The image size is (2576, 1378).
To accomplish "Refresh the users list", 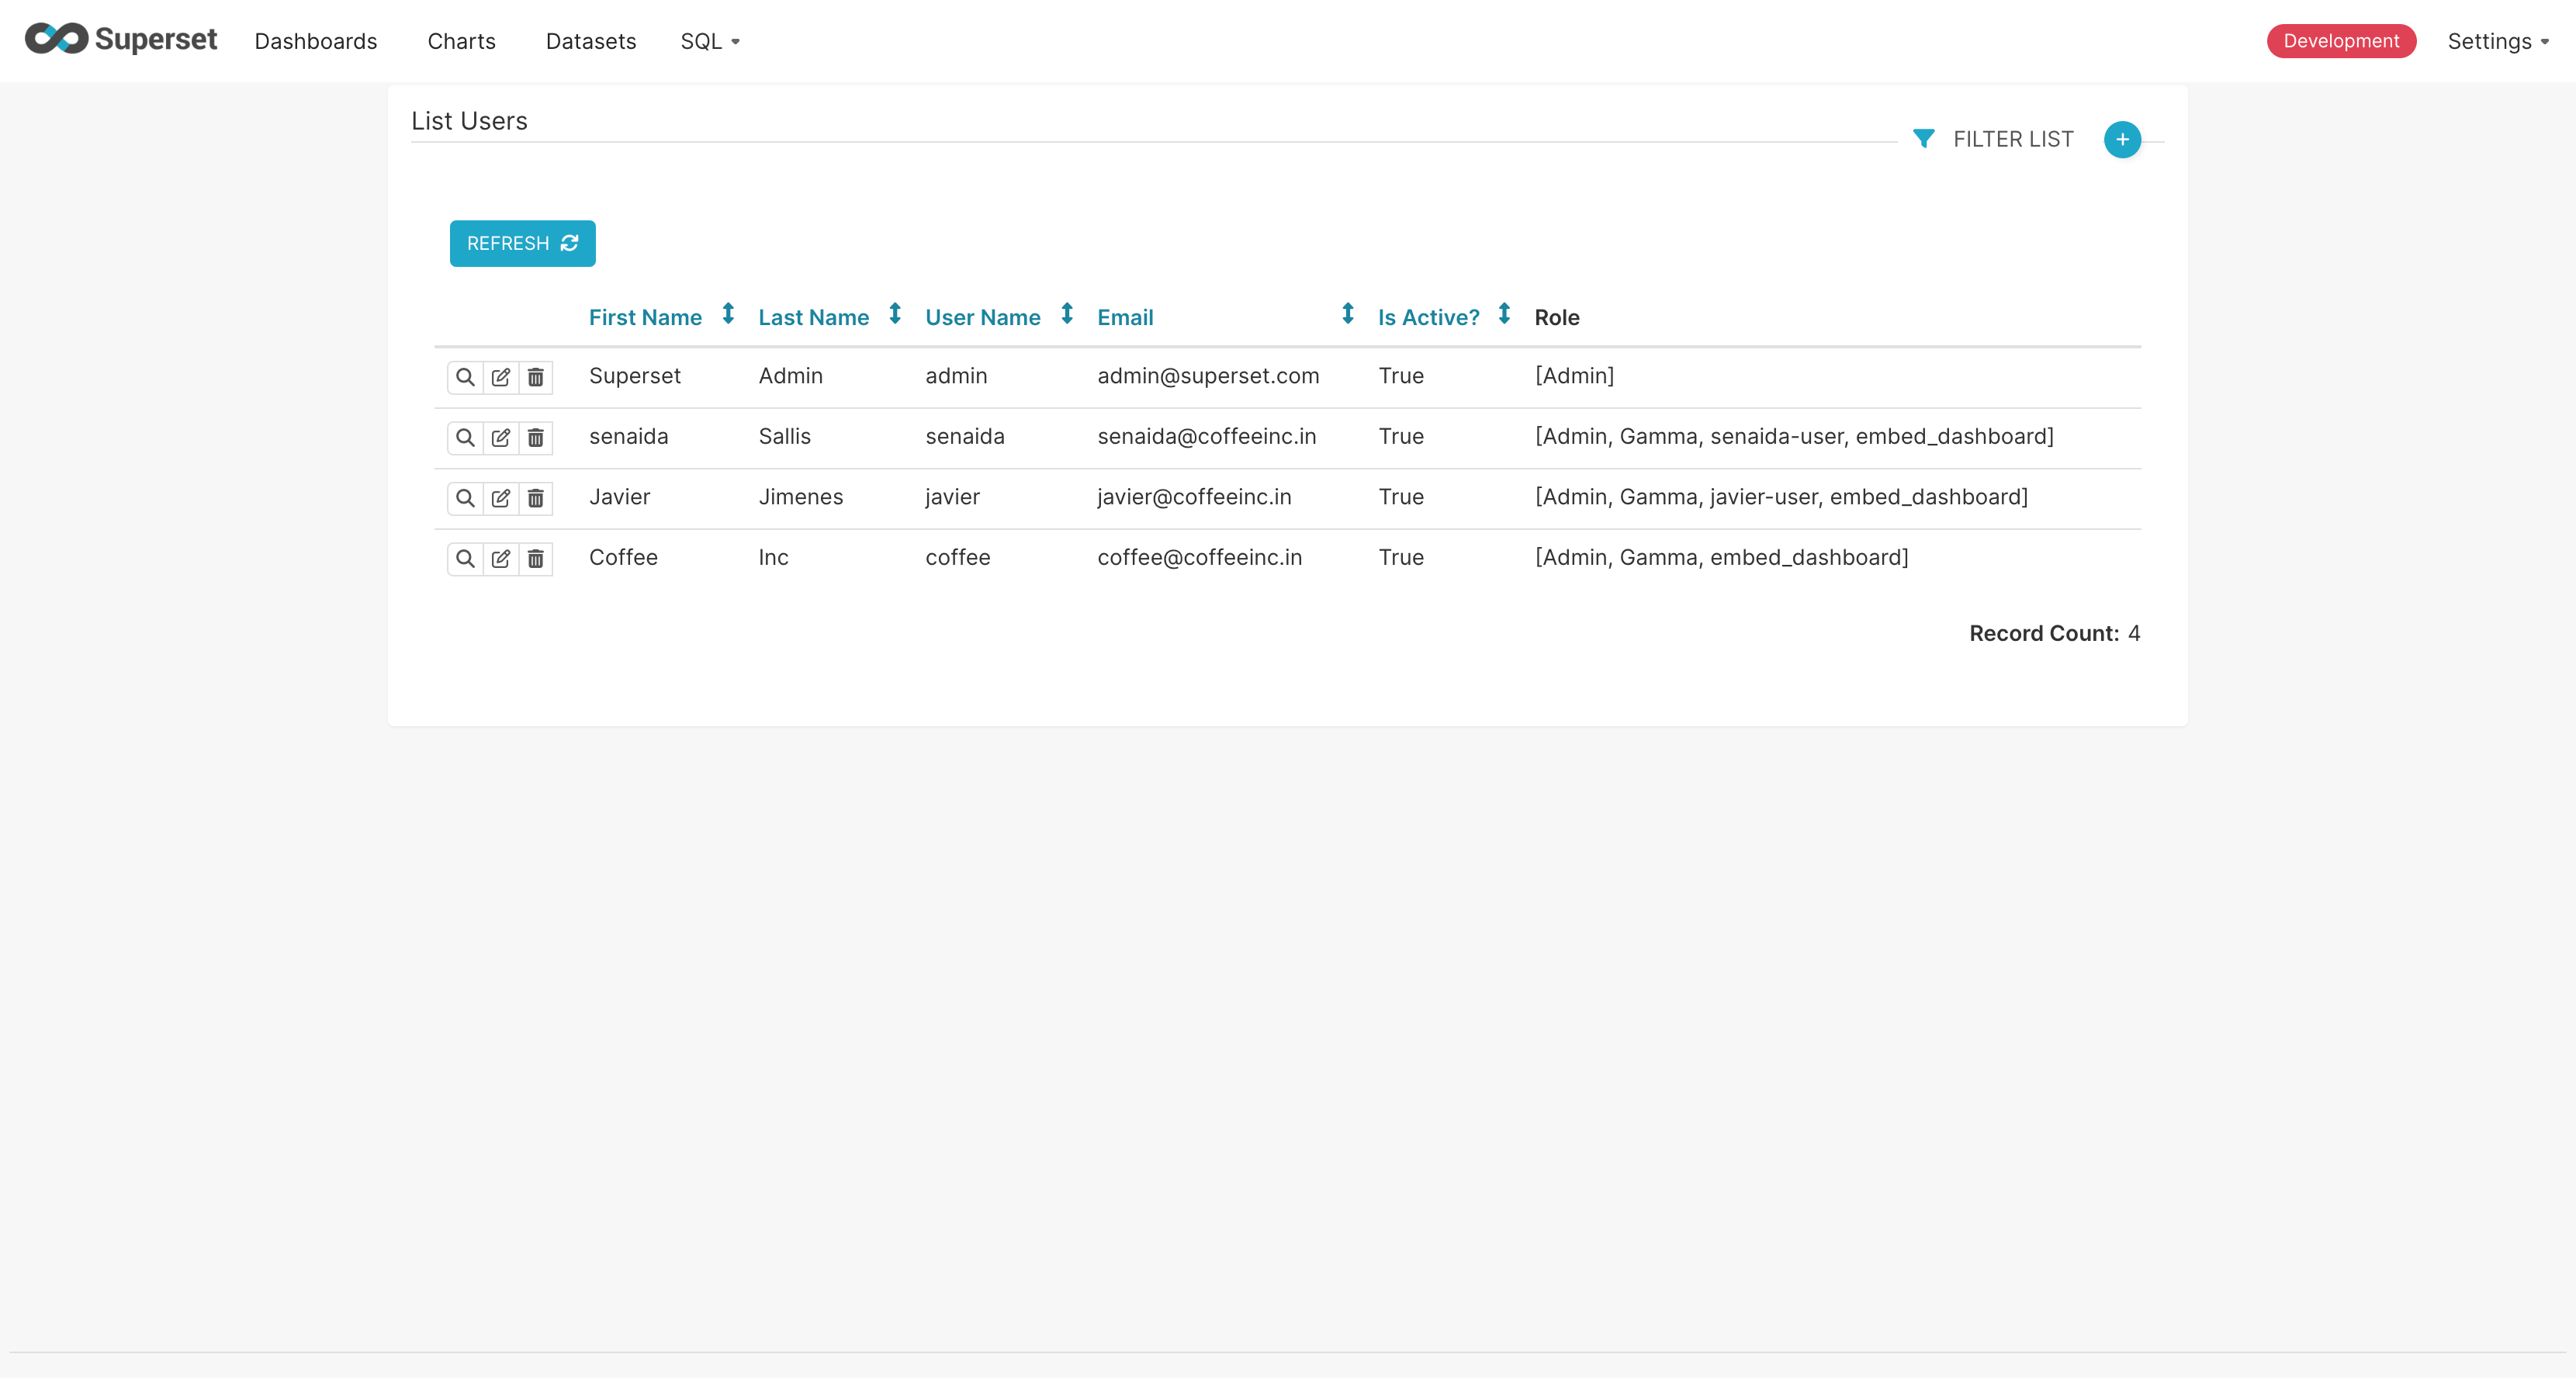I will (522, 243).
